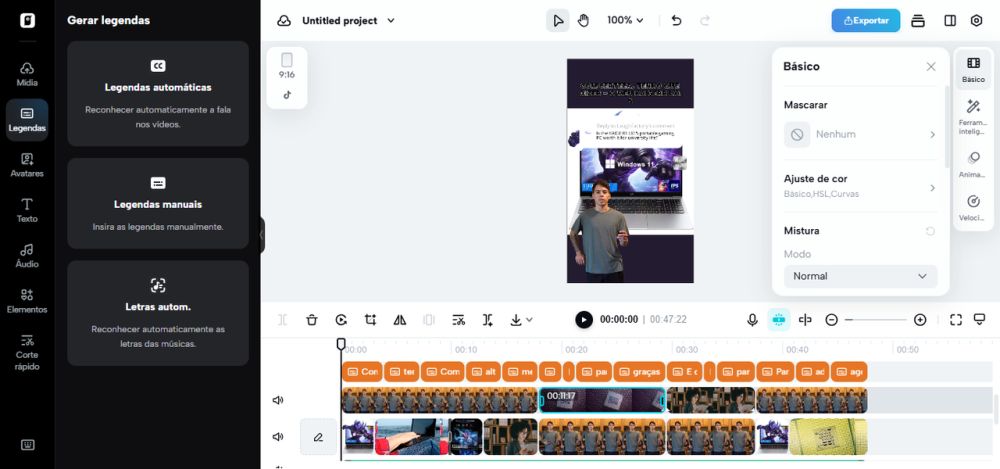The width and height of the screenshot is (1000, 469).
Task: Toggle the mid-timeline split-align icon
Action: 805,320
